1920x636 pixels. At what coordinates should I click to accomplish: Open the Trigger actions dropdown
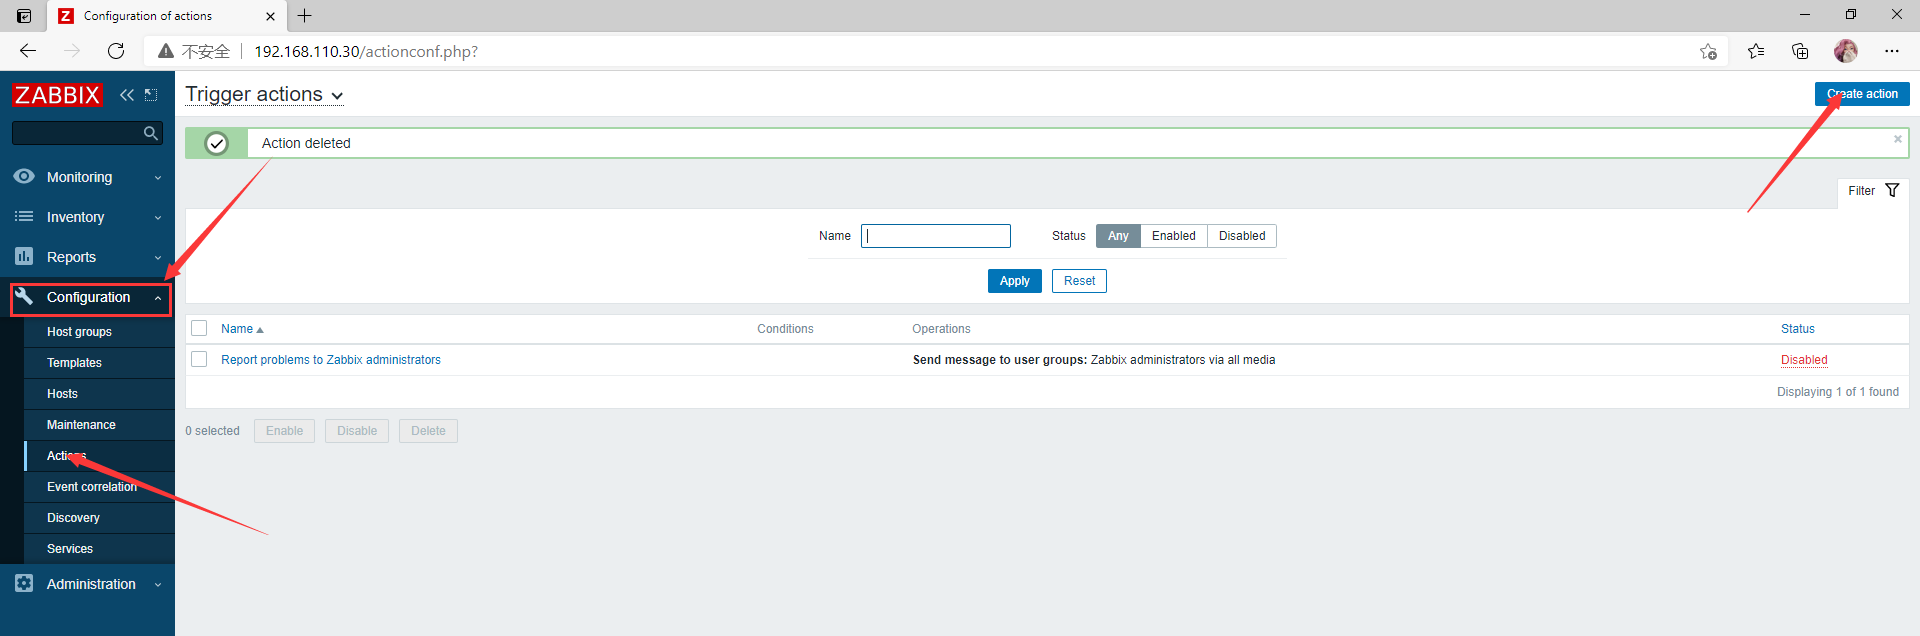point(264,94)
